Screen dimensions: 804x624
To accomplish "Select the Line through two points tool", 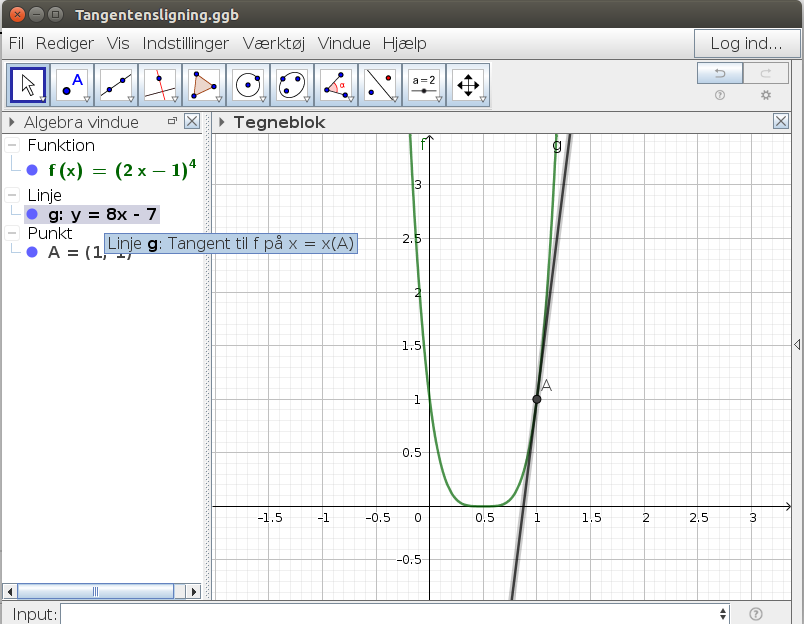I will 116,85.
